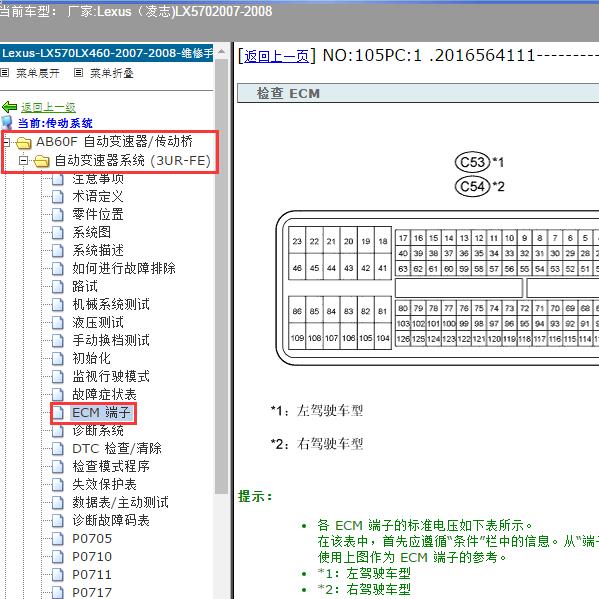The width and height of the screenshot is (599, 599).
Task: Open the 术语定义 tree item
Action: coord(98,197)
